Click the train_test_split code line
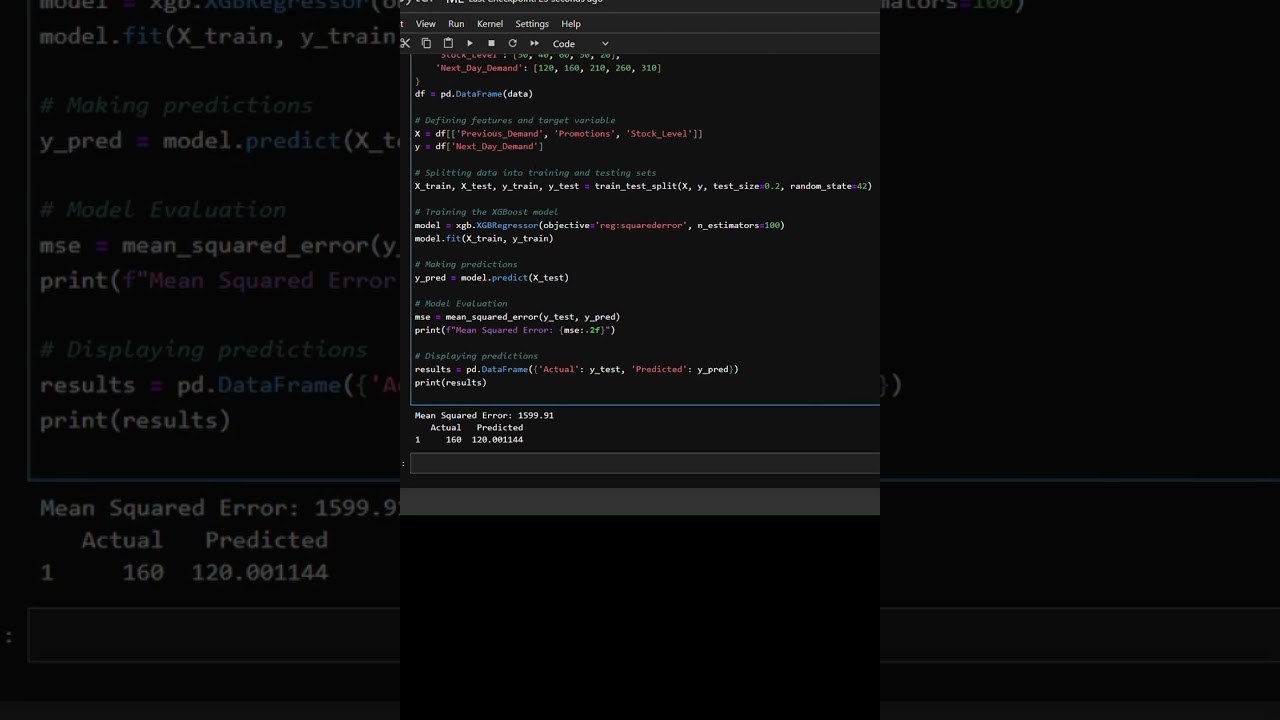The image size is (1280, 720). [x=643, y=186]
